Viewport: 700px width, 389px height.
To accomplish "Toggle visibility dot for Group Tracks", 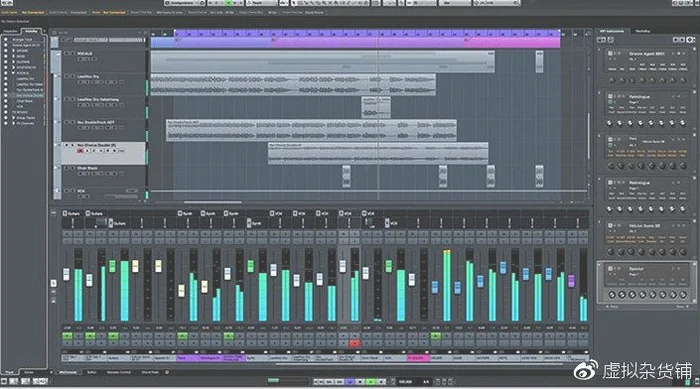I will 6,118.
